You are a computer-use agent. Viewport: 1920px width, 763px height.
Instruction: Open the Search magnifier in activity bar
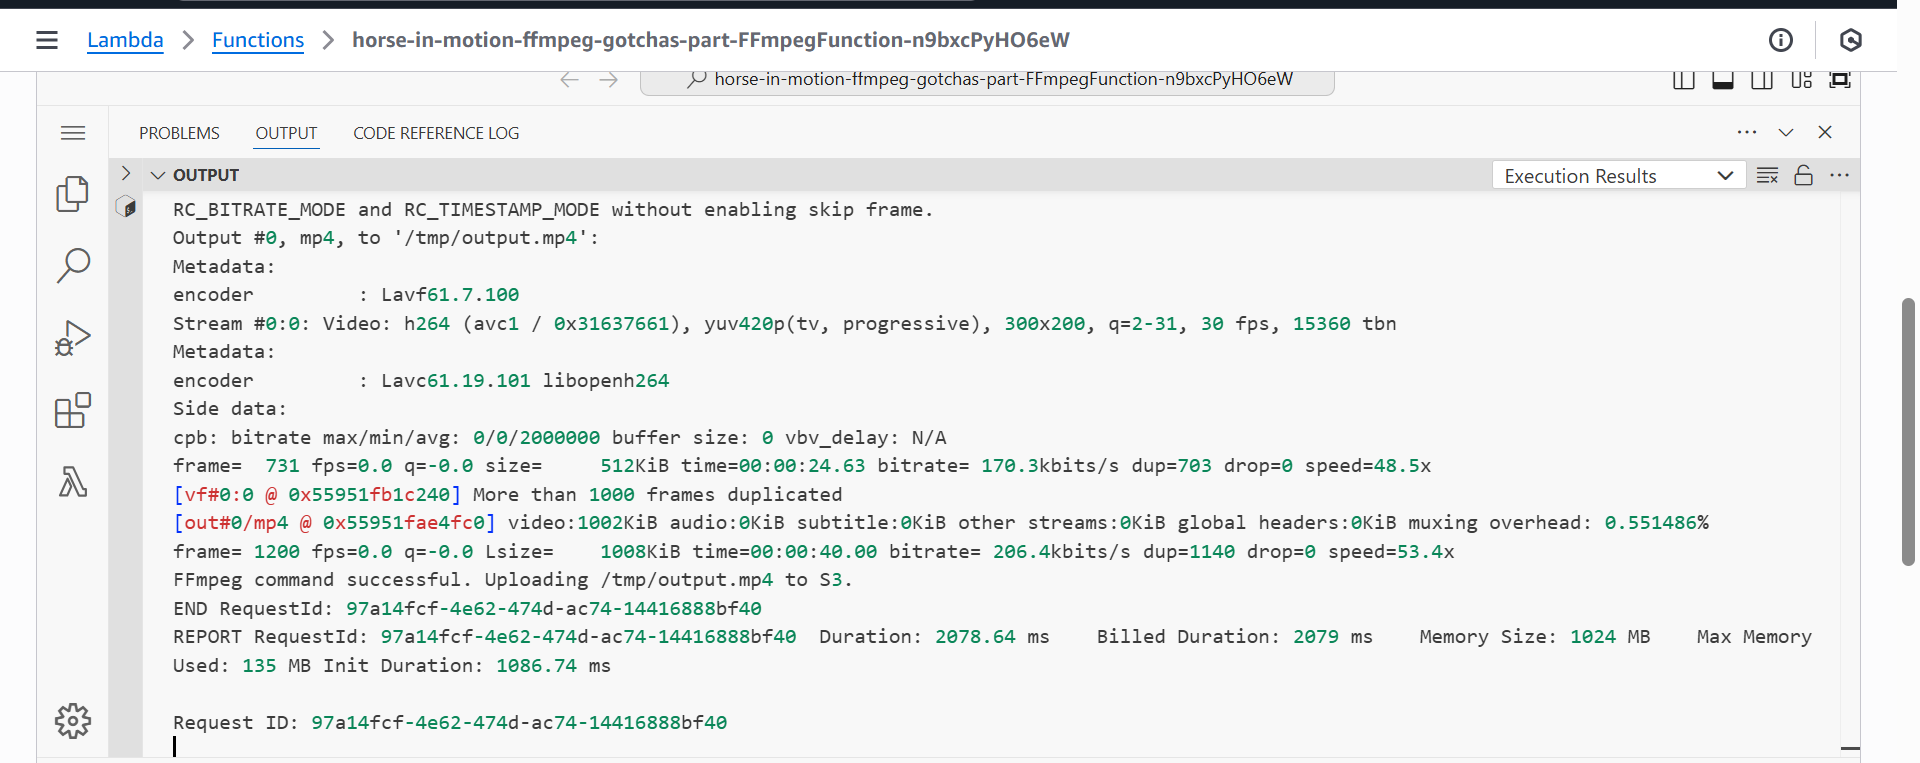click(73, 266)
